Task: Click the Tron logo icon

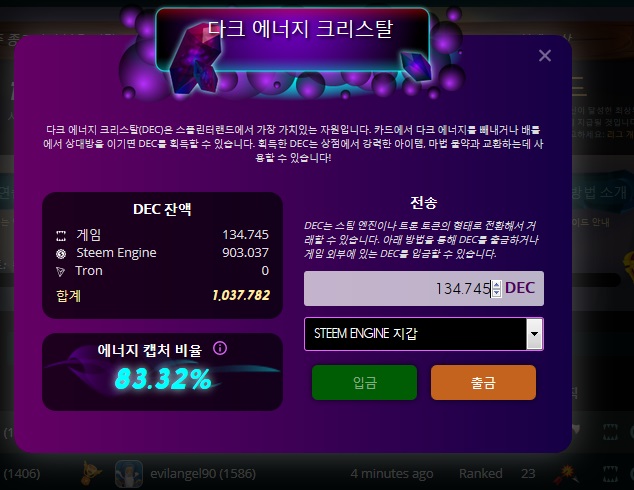Action: (61, 271)
